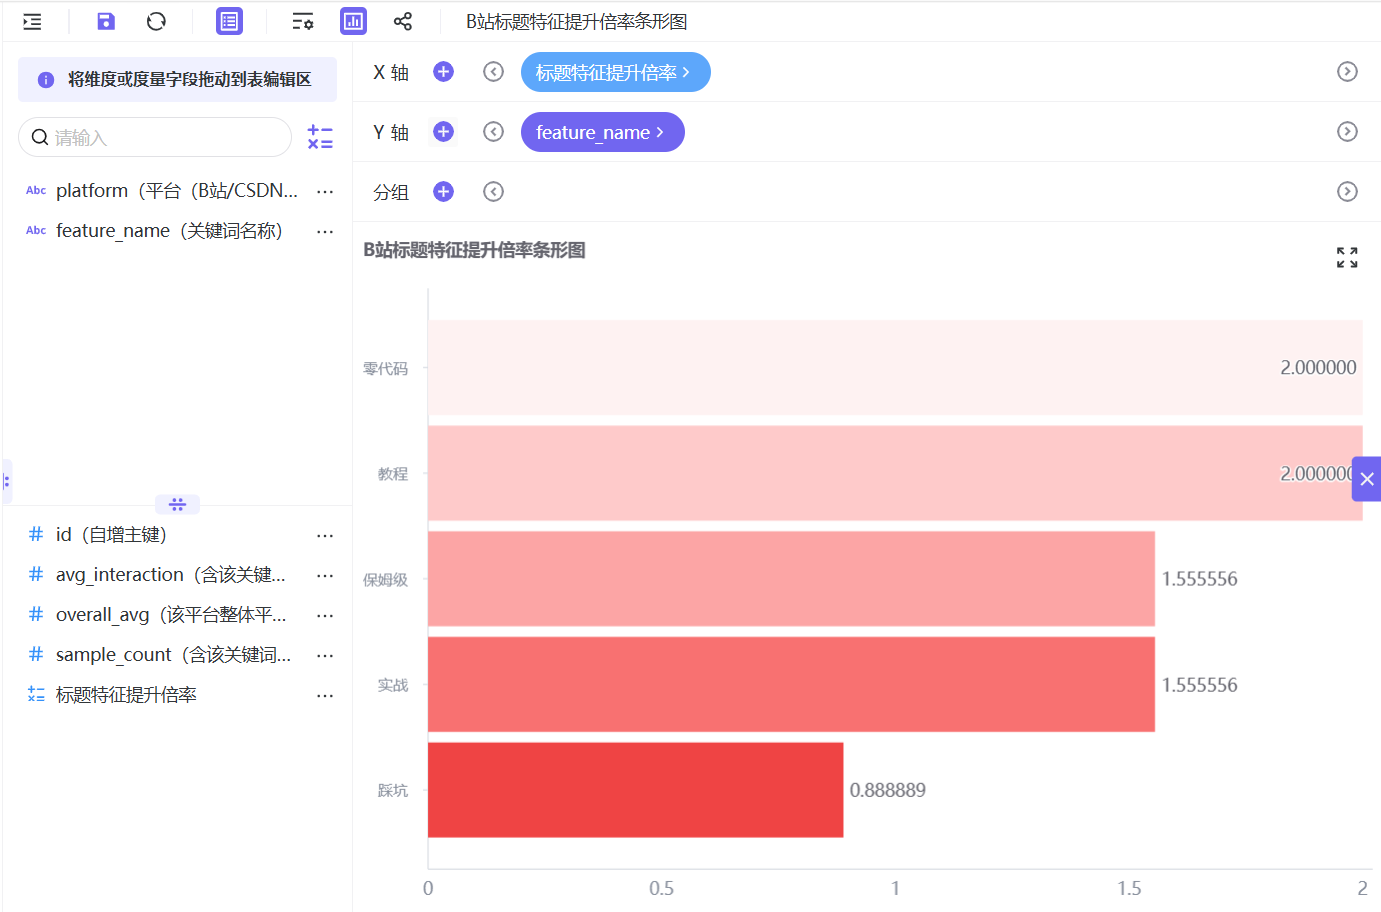1381x912 pixels.
Task: Collapse Y axis row left arrow
Action: click(x=493, y=132)
